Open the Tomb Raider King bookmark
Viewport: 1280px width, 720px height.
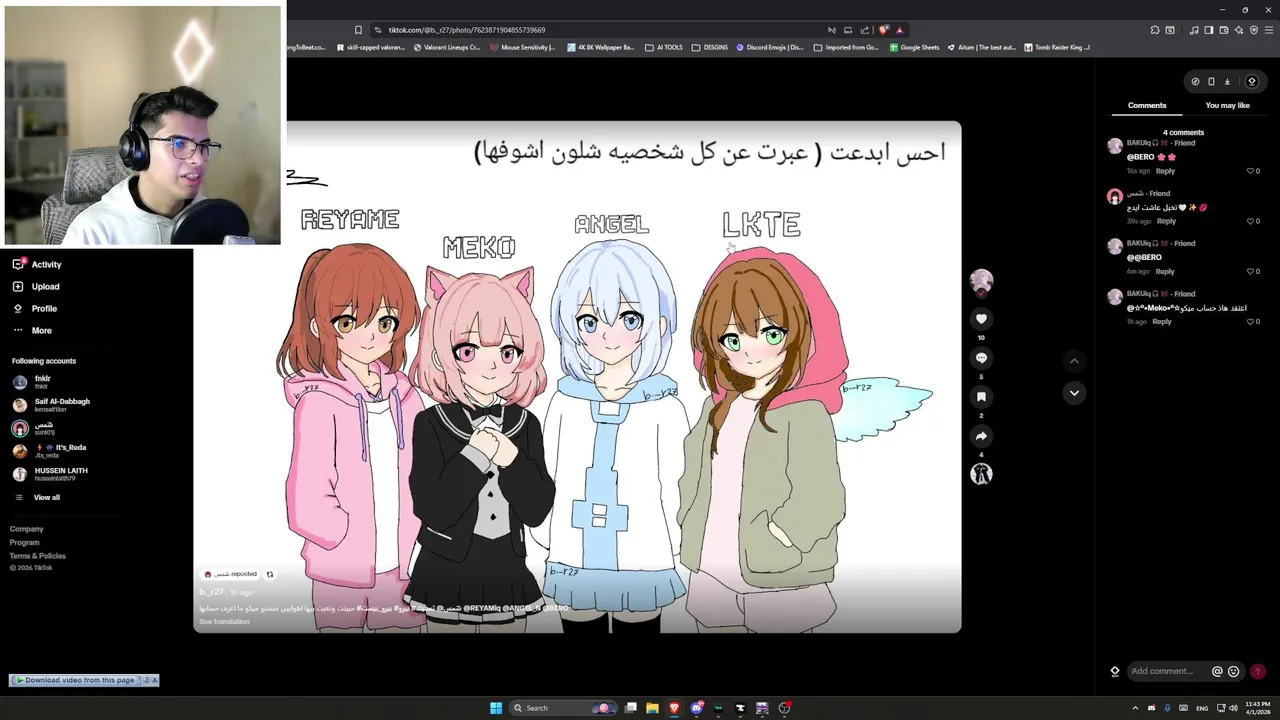[1057, 47]
